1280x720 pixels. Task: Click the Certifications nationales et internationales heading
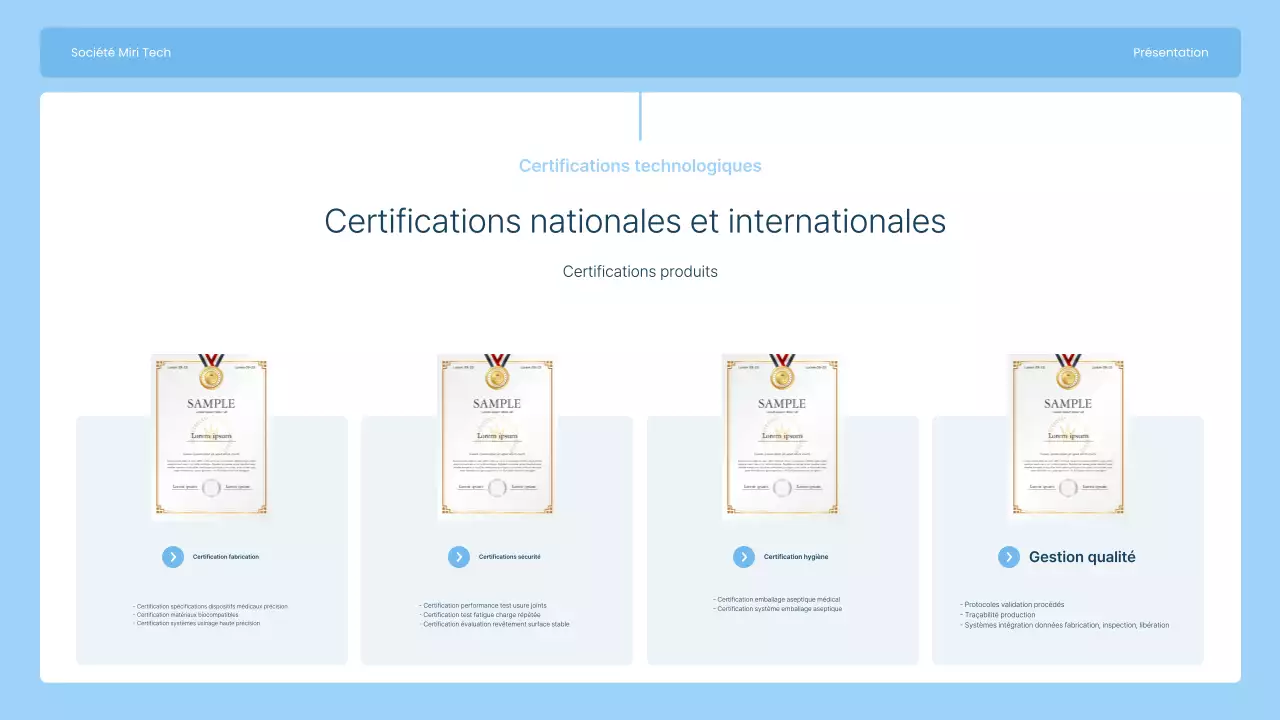tap(635, 221)
